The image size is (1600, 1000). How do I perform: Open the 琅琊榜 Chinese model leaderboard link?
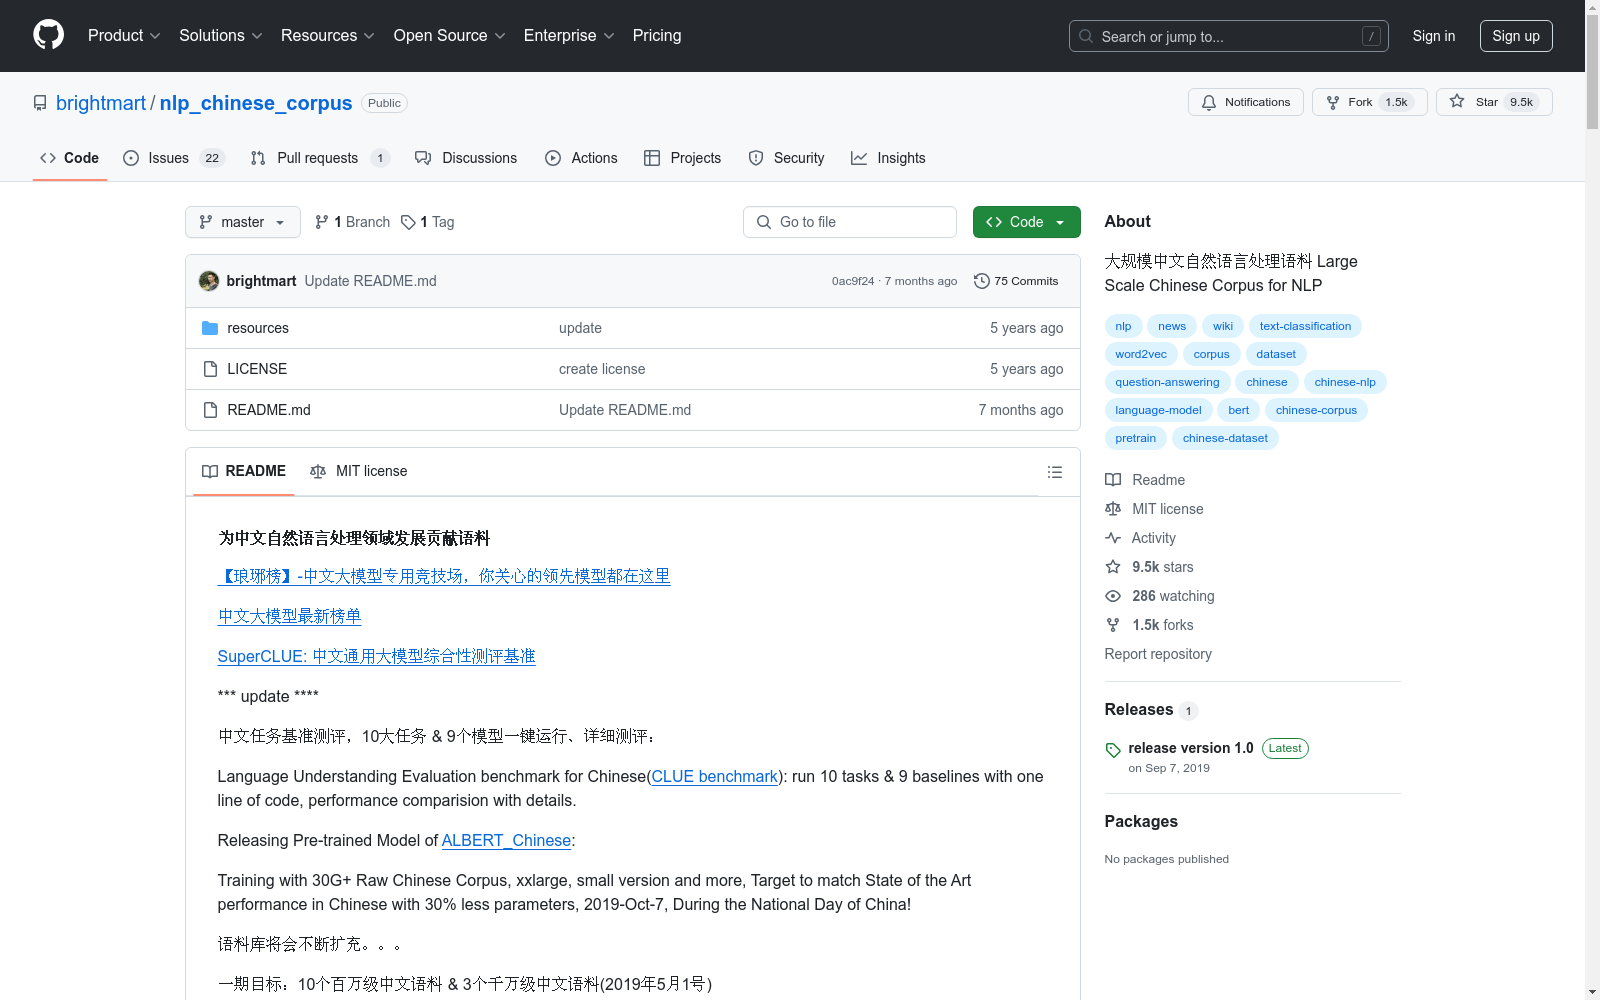[444, 576]
